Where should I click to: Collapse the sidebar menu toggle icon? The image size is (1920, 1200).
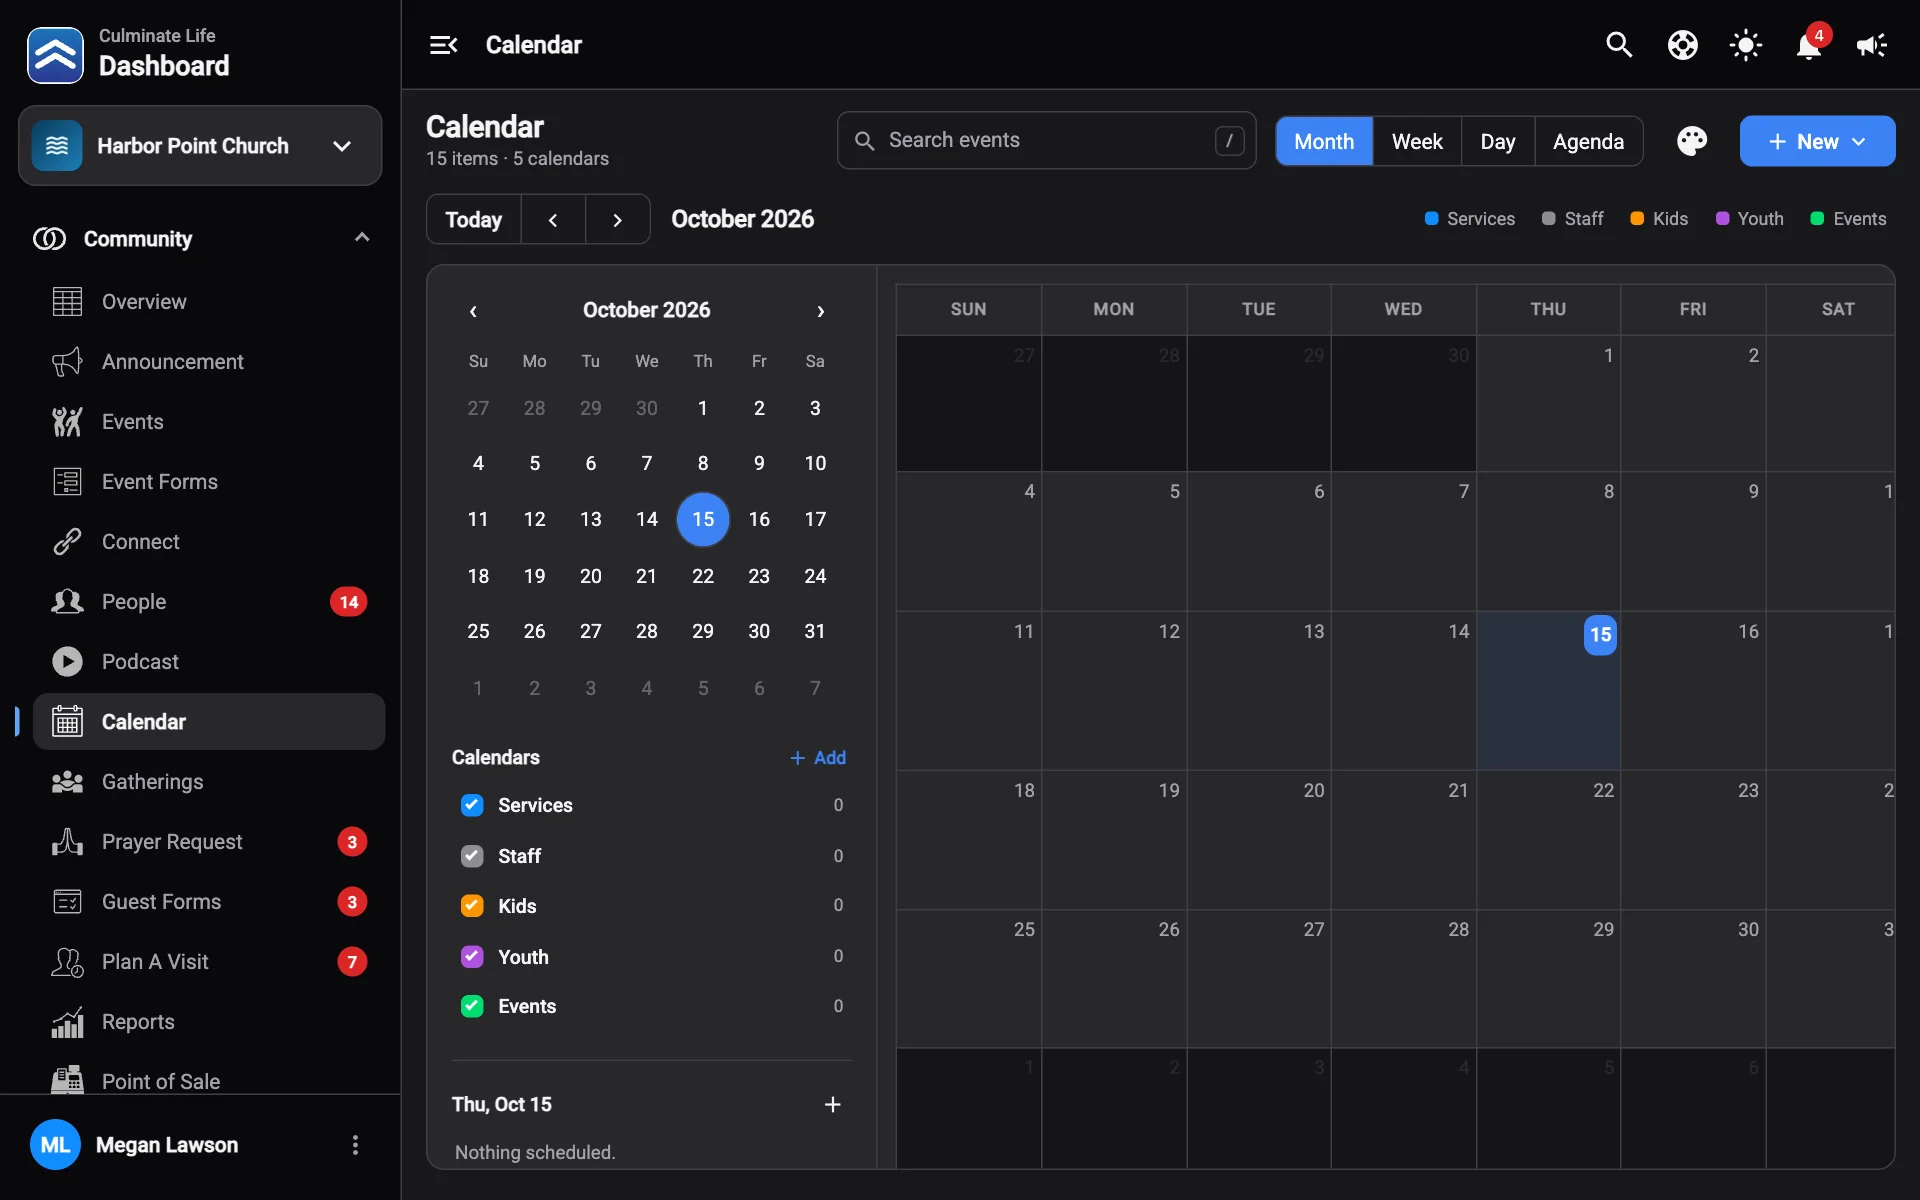pyautogui.click(x=443, y=45)
